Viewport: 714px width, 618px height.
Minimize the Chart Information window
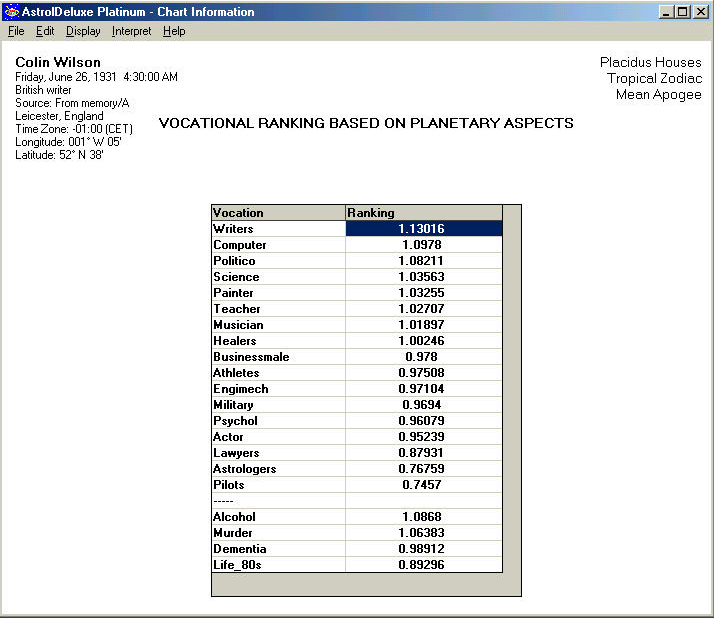666,12
